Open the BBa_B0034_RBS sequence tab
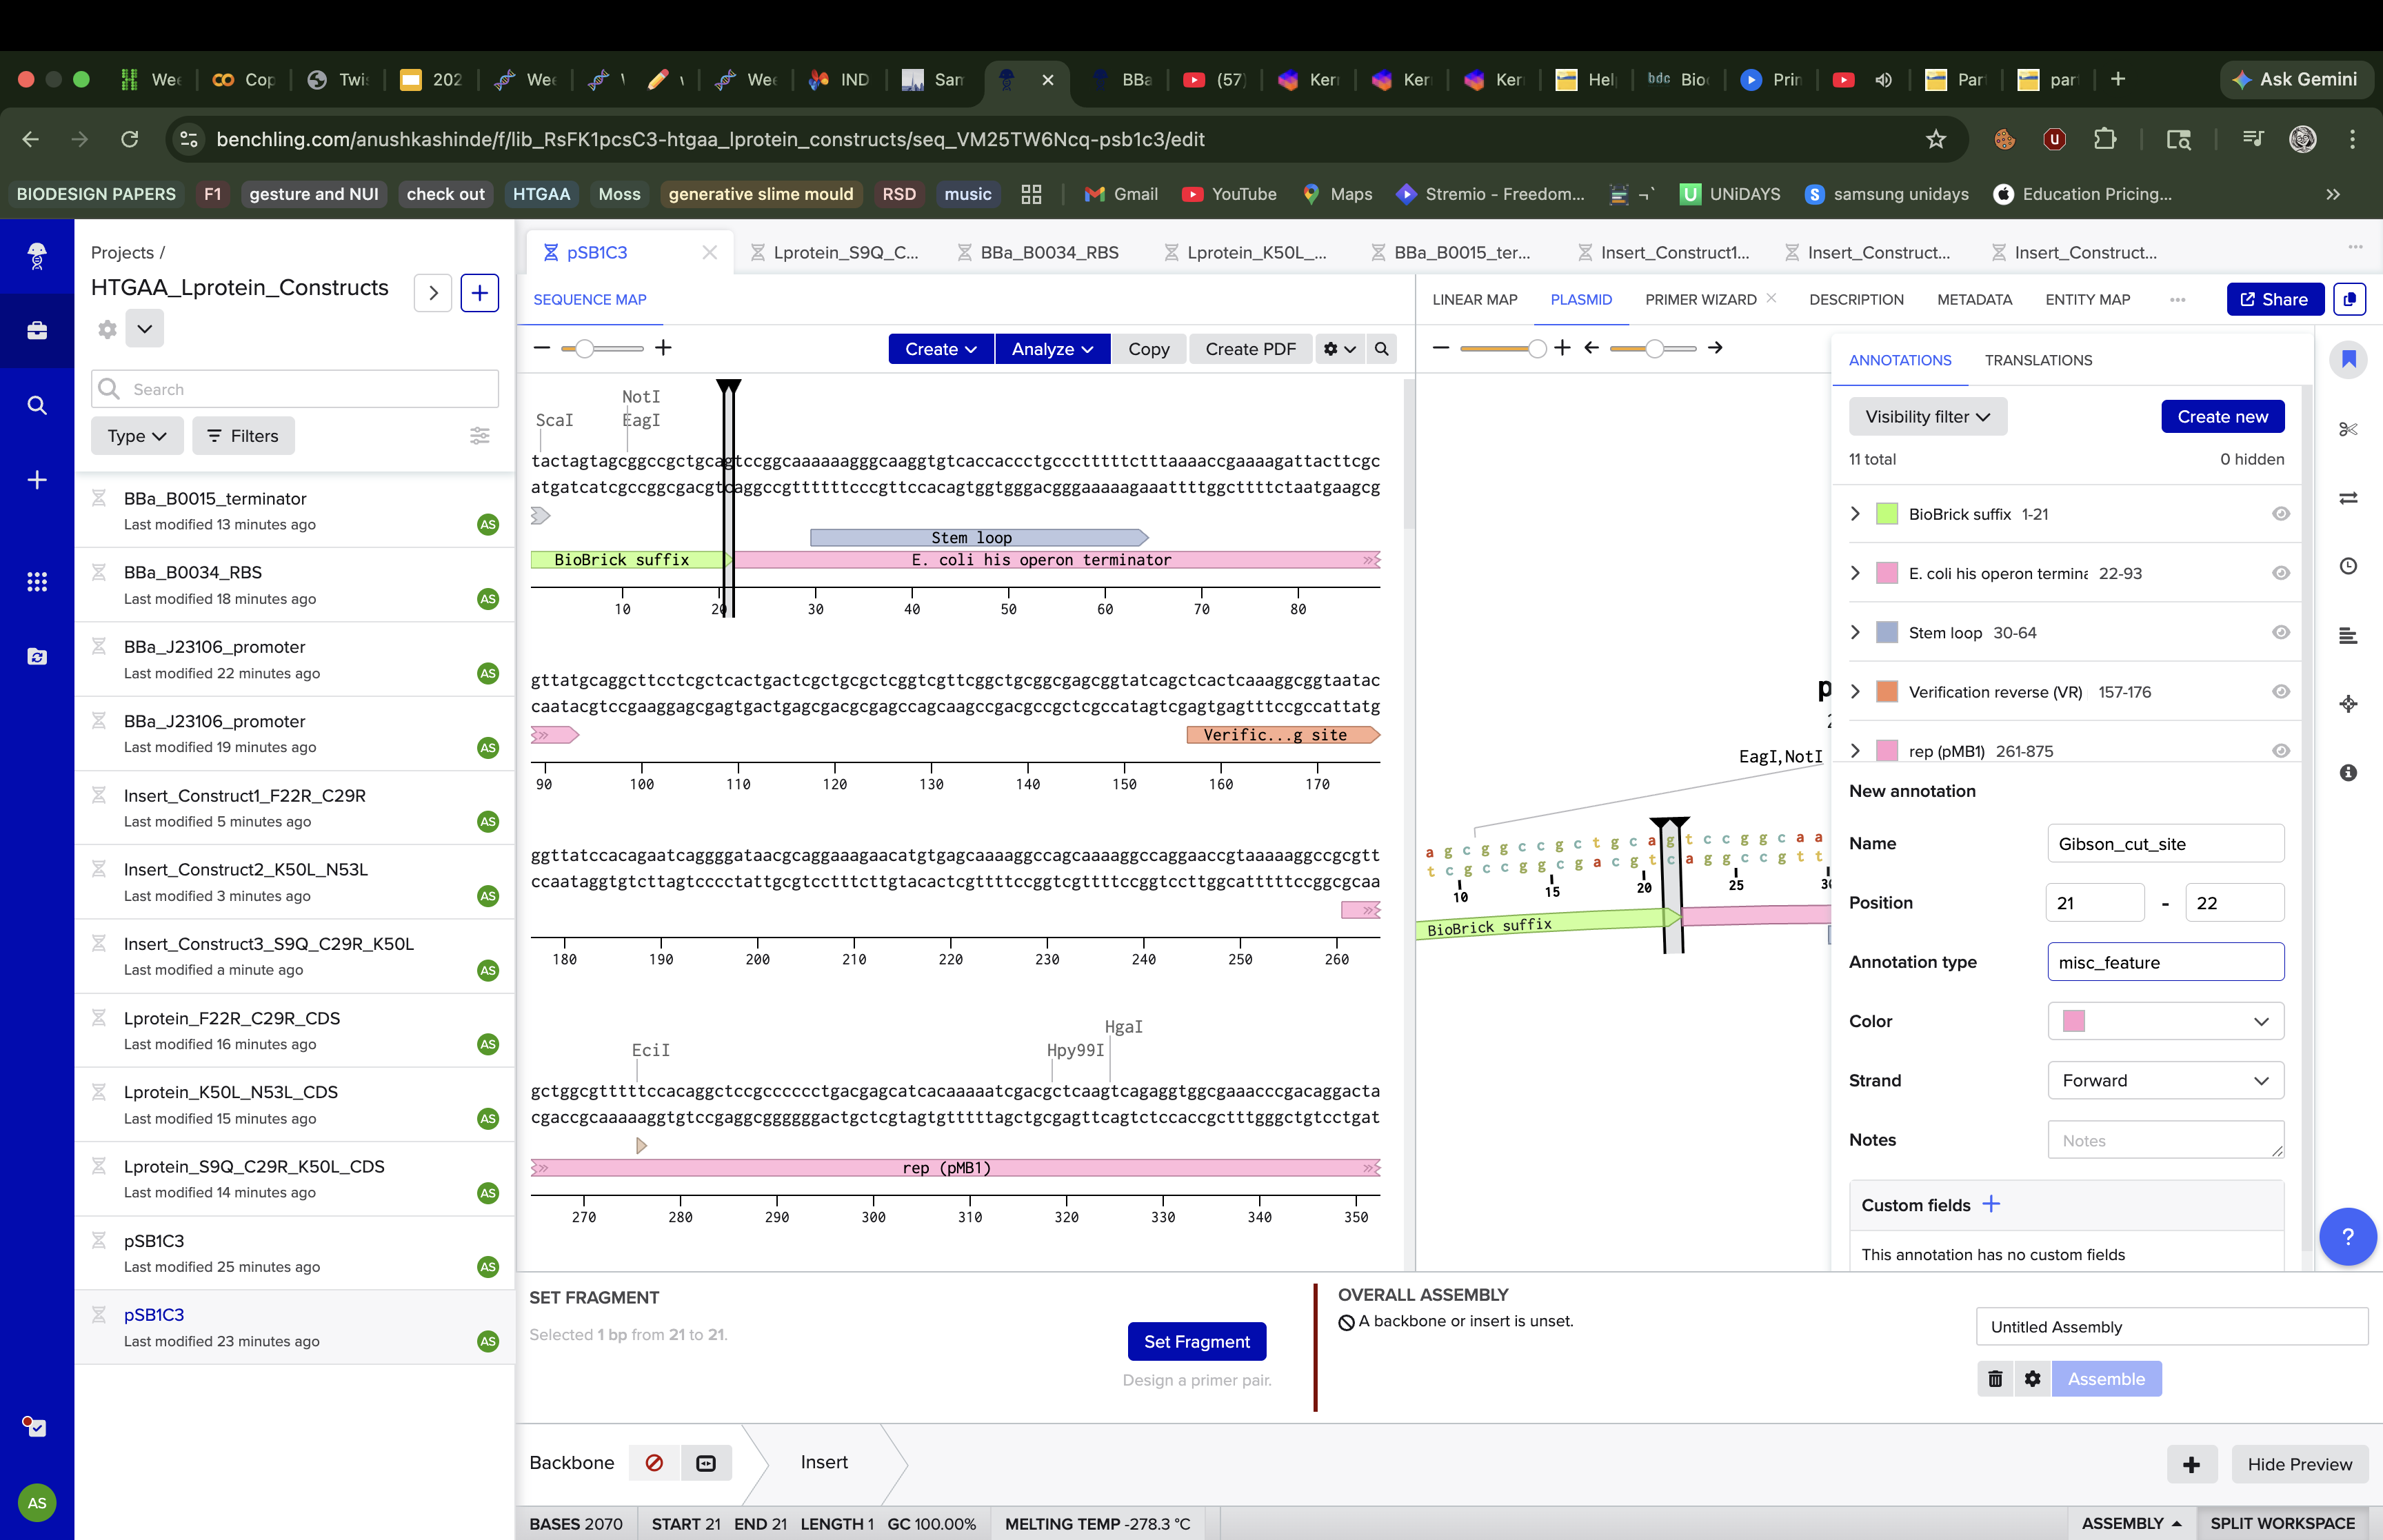The width and height of the screenshot is (2383, 1540). (1038, 252)
